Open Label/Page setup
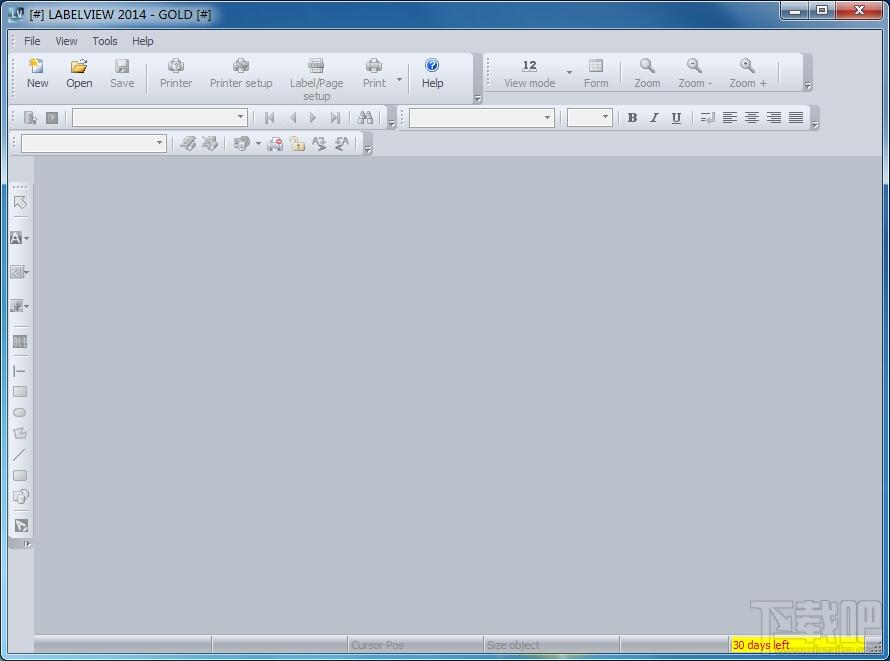The image size is (890, 661). click(317, 79)
